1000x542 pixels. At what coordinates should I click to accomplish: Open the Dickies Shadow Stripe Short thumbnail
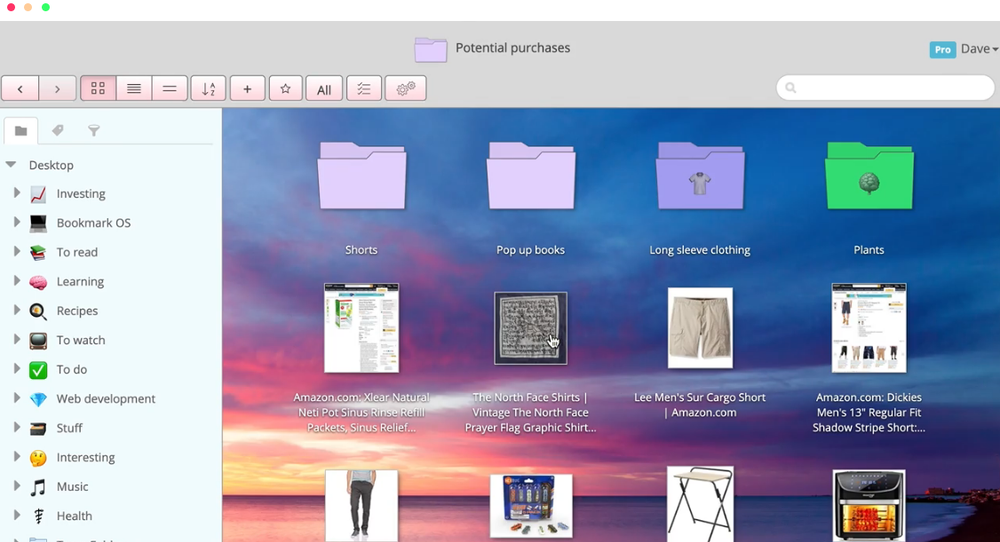[869, 328]
